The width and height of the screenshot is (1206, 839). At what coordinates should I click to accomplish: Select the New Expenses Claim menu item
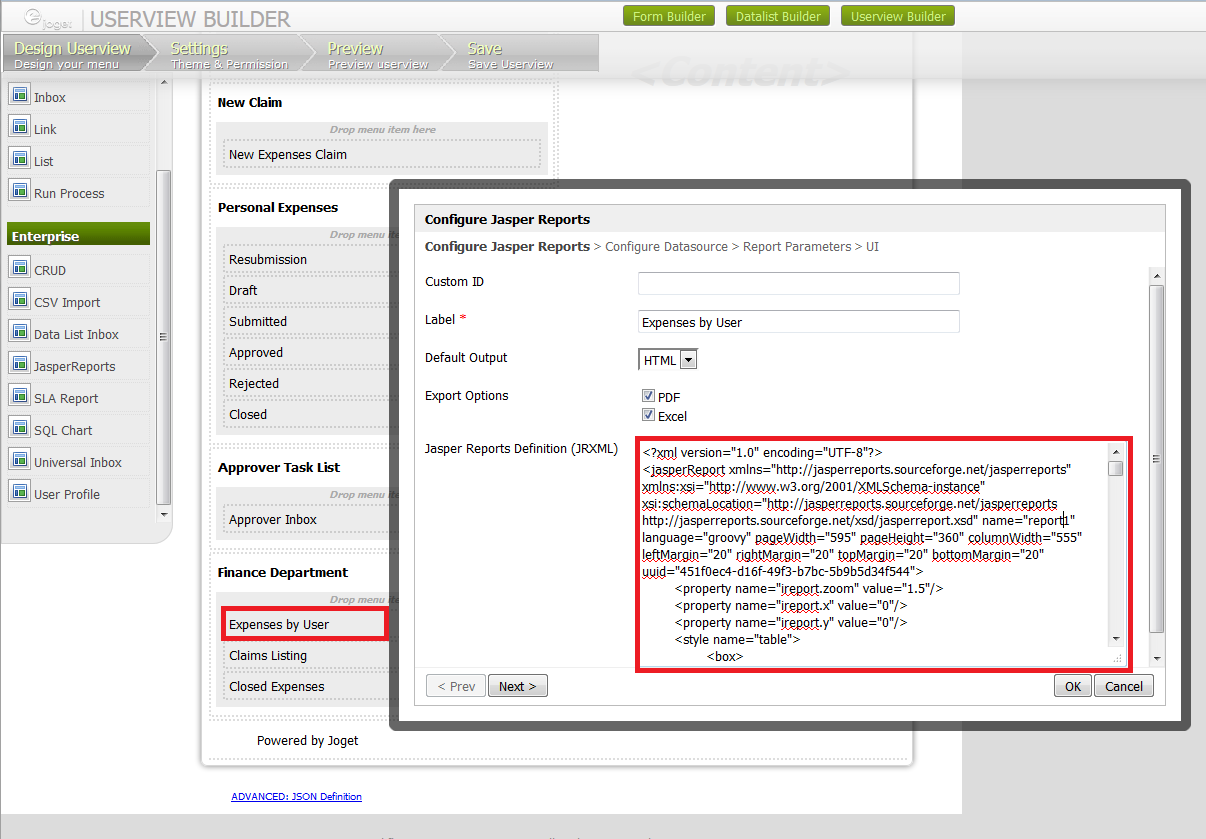(x=382, y=154)
